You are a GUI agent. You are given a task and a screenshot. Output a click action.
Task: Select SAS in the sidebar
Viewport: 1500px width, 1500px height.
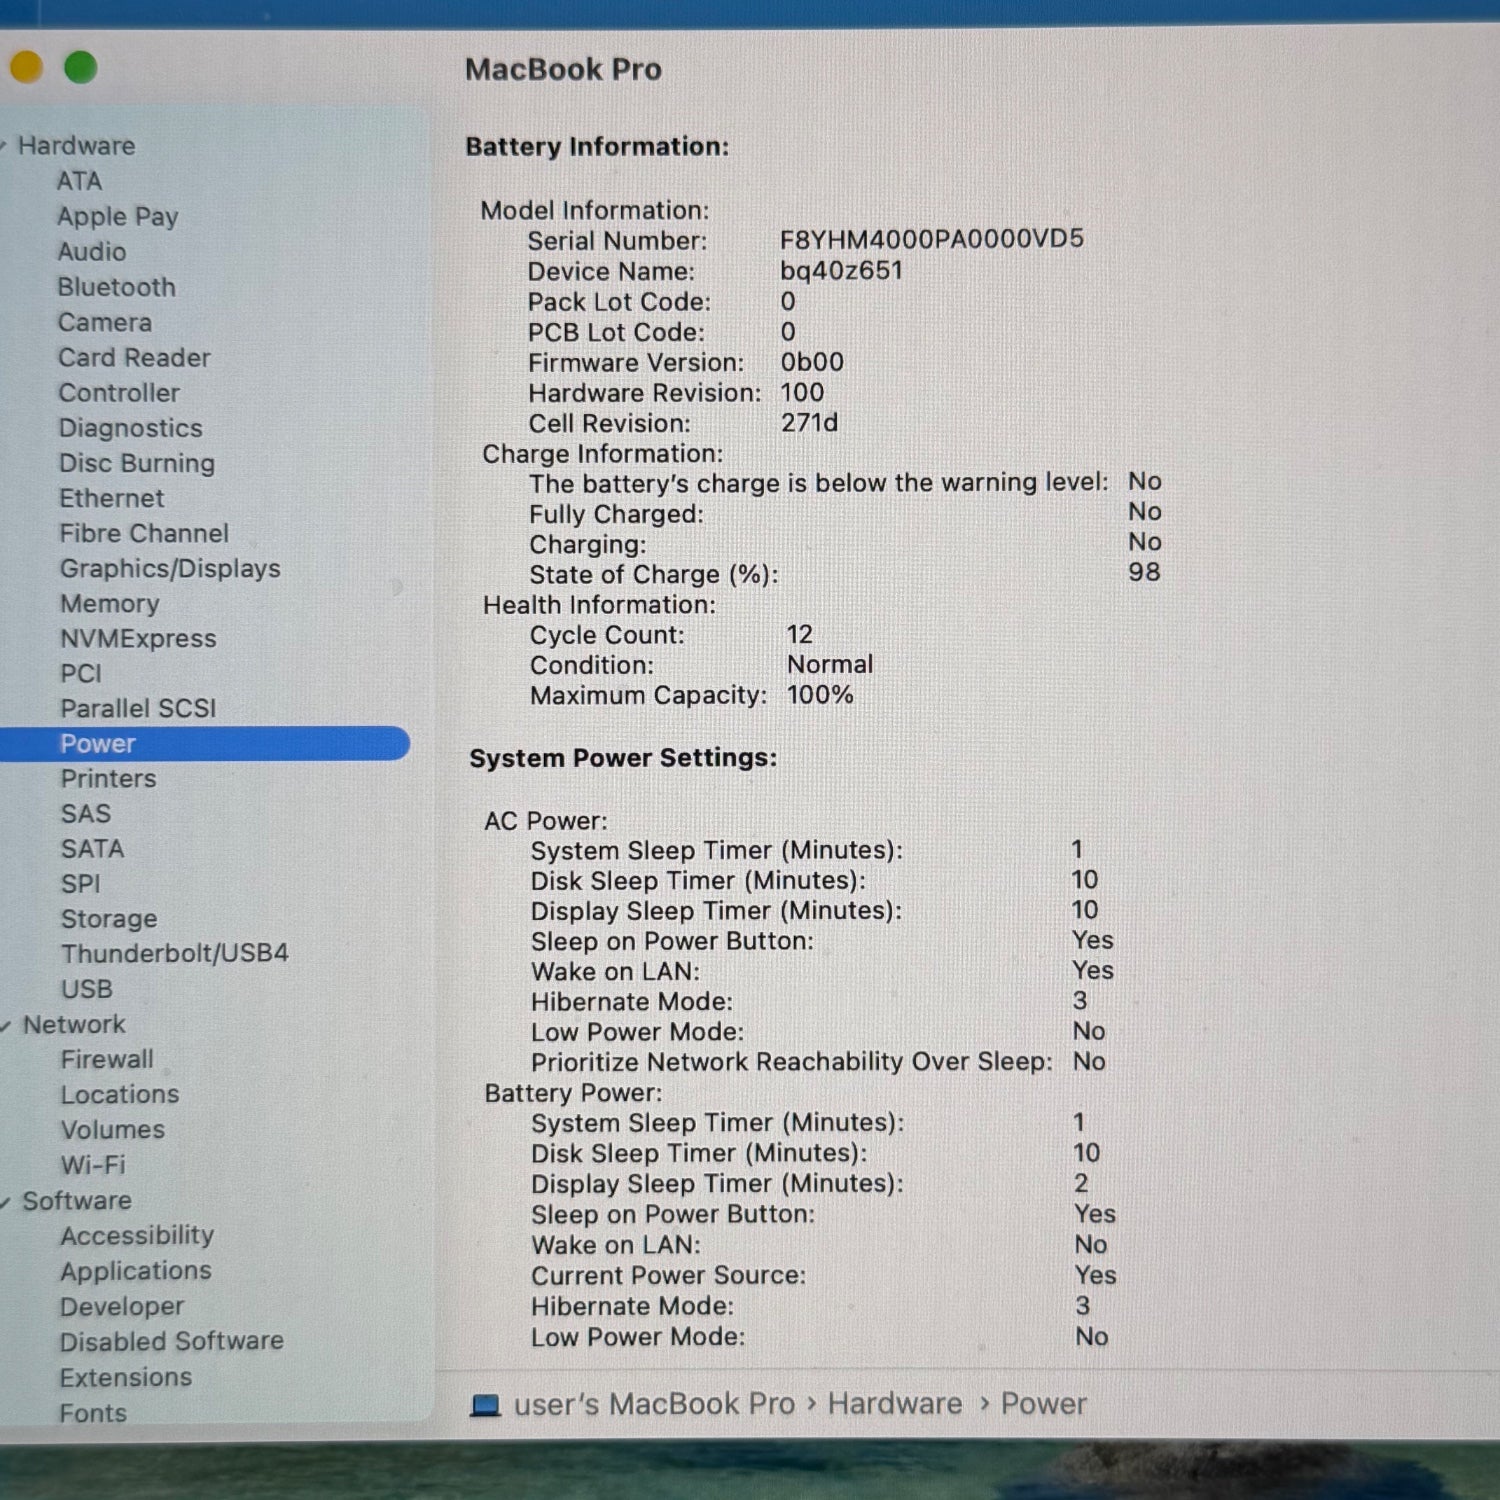click(x=86, y=814)
